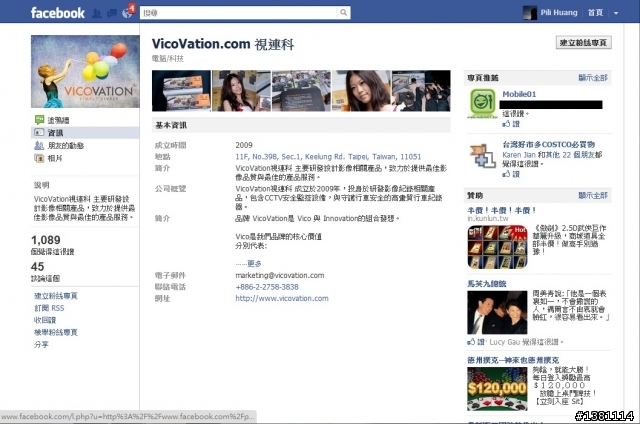This screenshot has height=424, width=640.
Task: Click the Keelung Rd. address link
Action: (328, 157)
